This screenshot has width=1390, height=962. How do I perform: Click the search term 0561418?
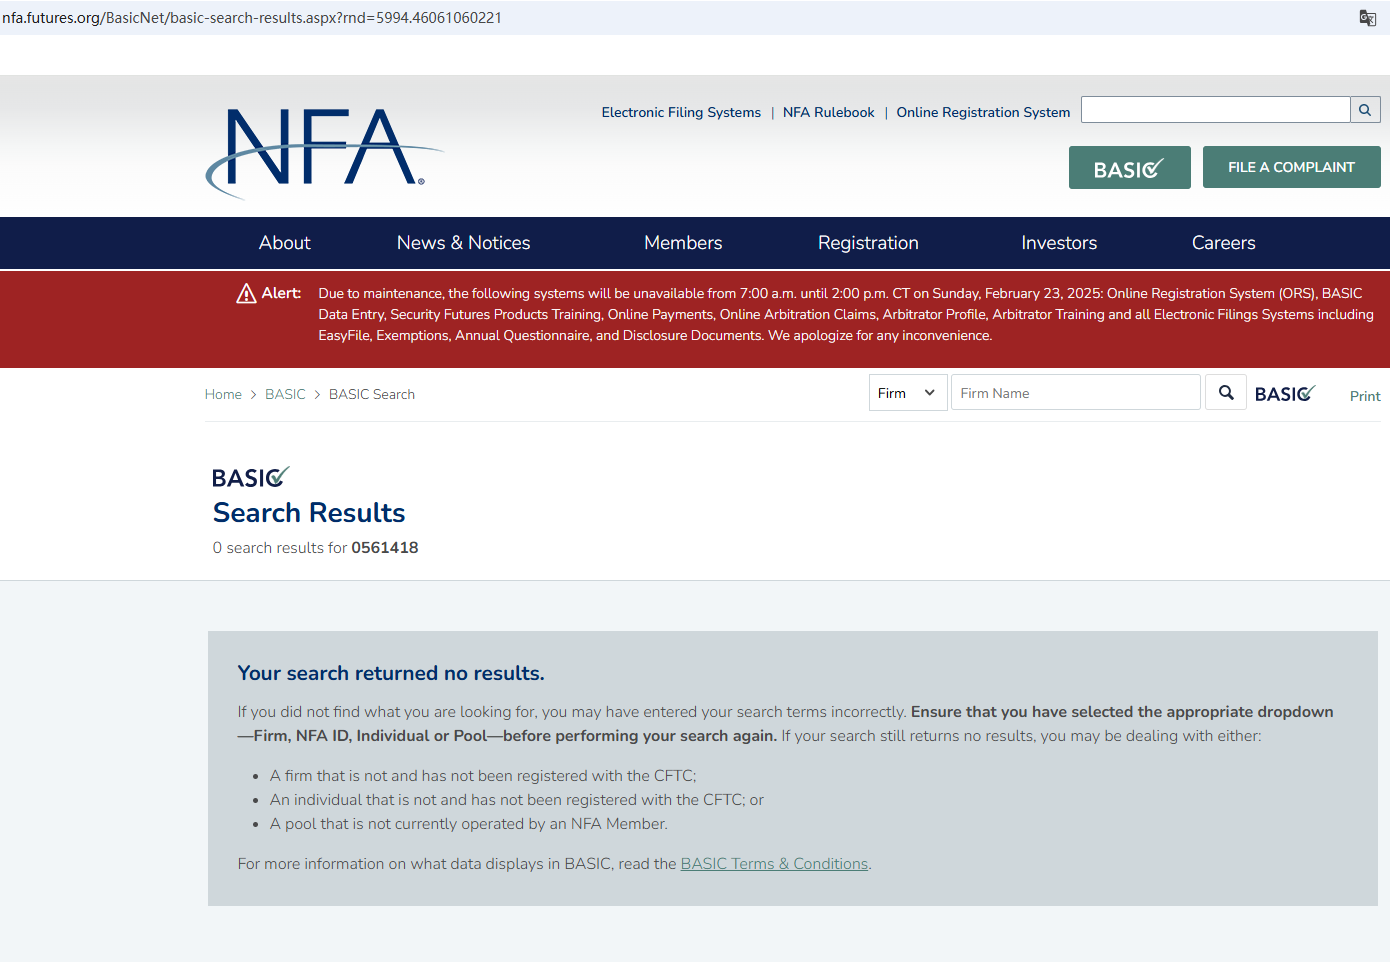click(385, 548)
